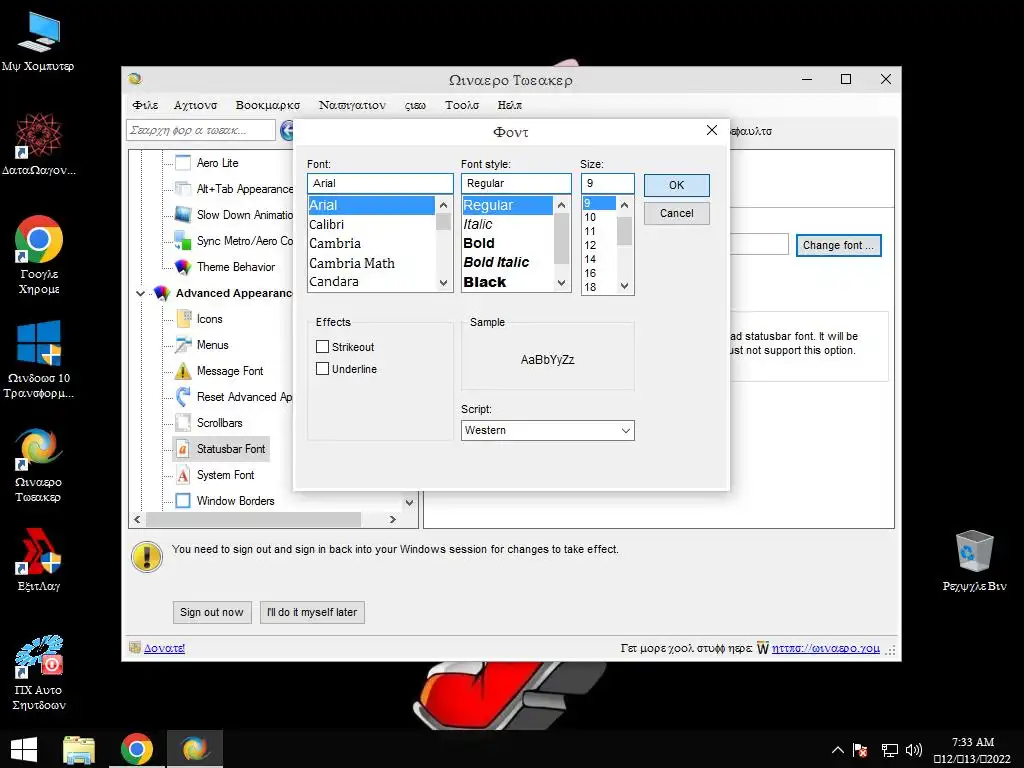Select Cambria Math in the Font list
Viewport: 1024px width, 768px height.
pos(371,263)
